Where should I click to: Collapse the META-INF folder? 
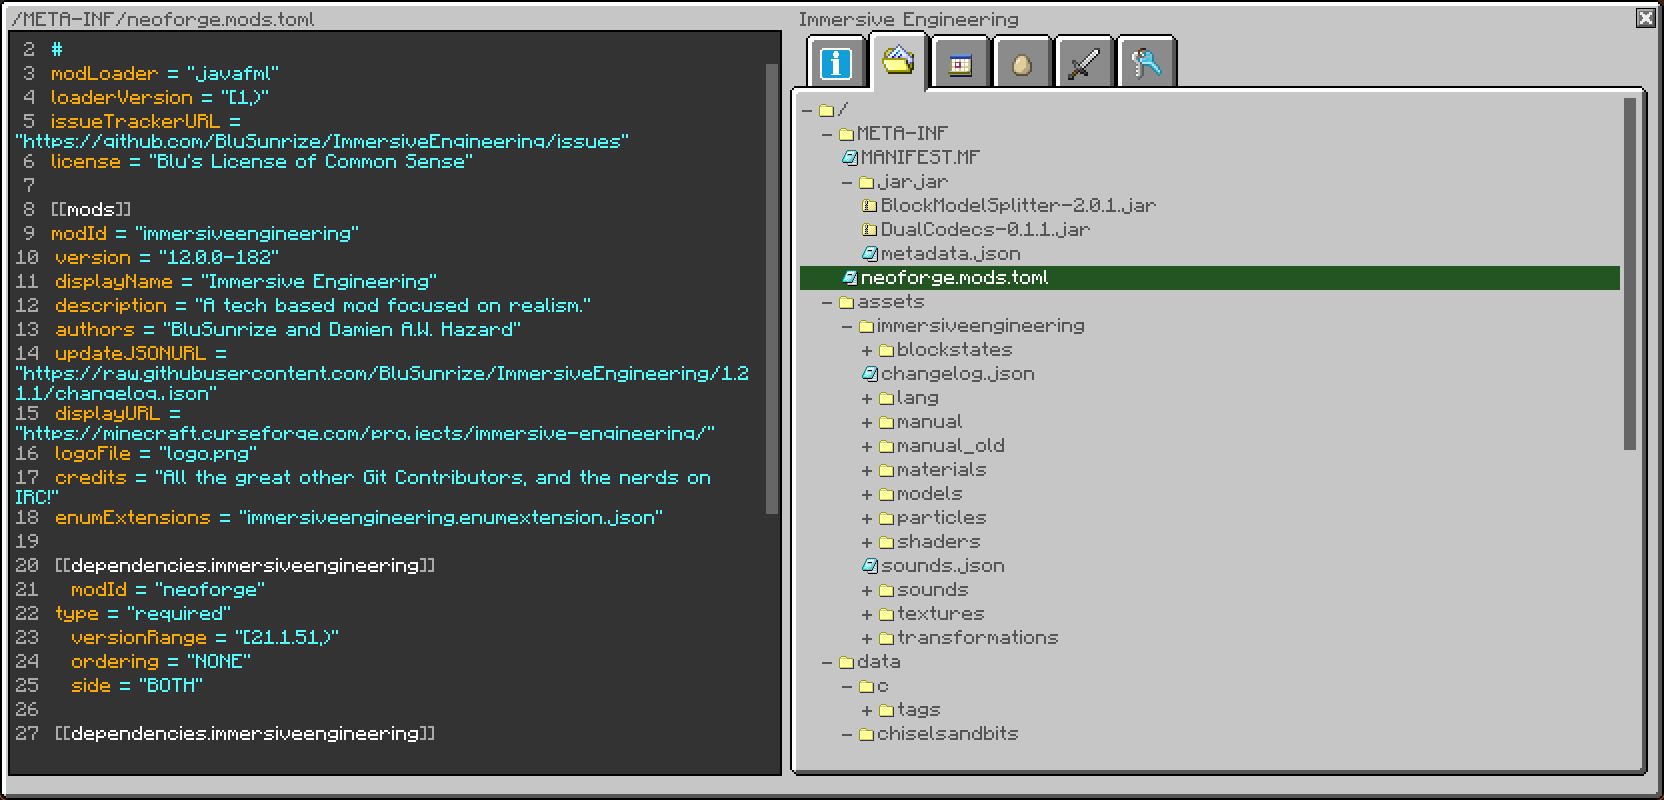click(827, 134)
